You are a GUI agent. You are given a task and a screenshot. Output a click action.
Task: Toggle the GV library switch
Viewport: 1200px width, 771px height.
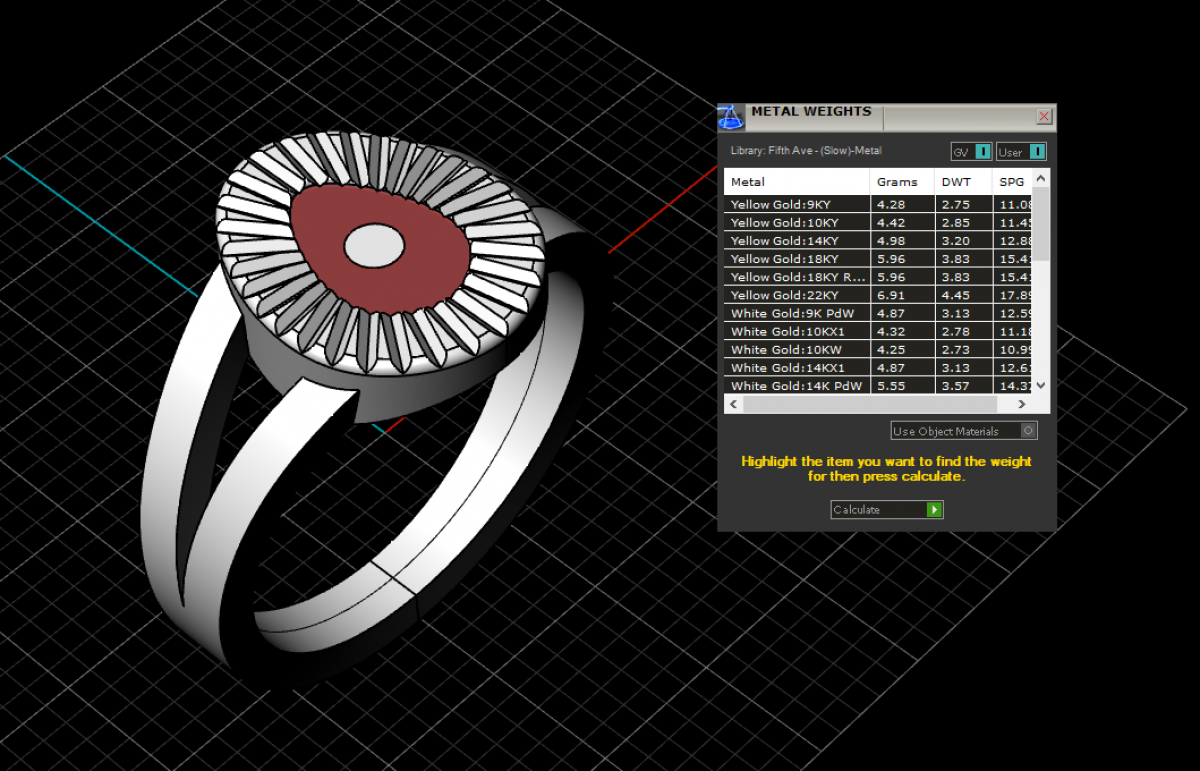[982, 152]
